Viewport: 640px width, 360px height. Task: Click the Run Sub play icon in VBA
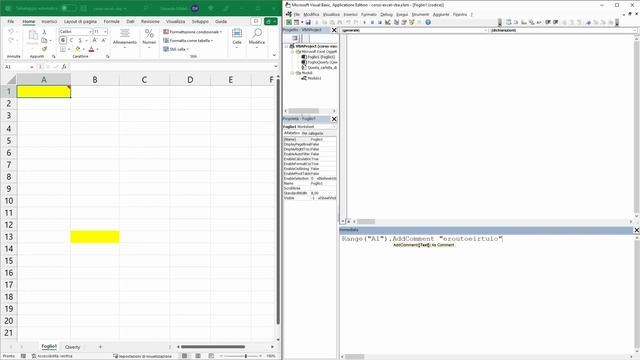tap(364, 22)
